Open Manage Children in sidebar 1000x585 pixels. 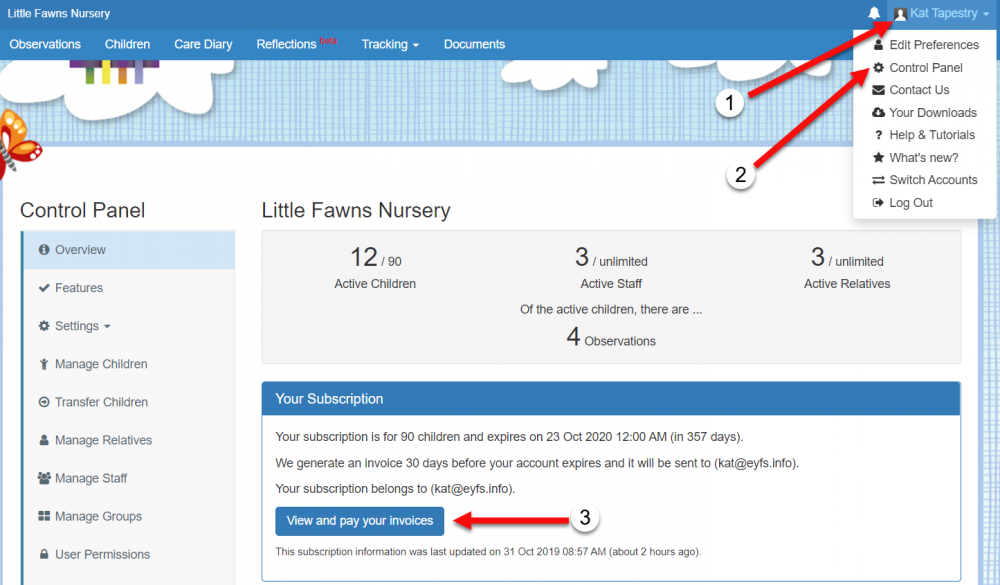point(100,364)
